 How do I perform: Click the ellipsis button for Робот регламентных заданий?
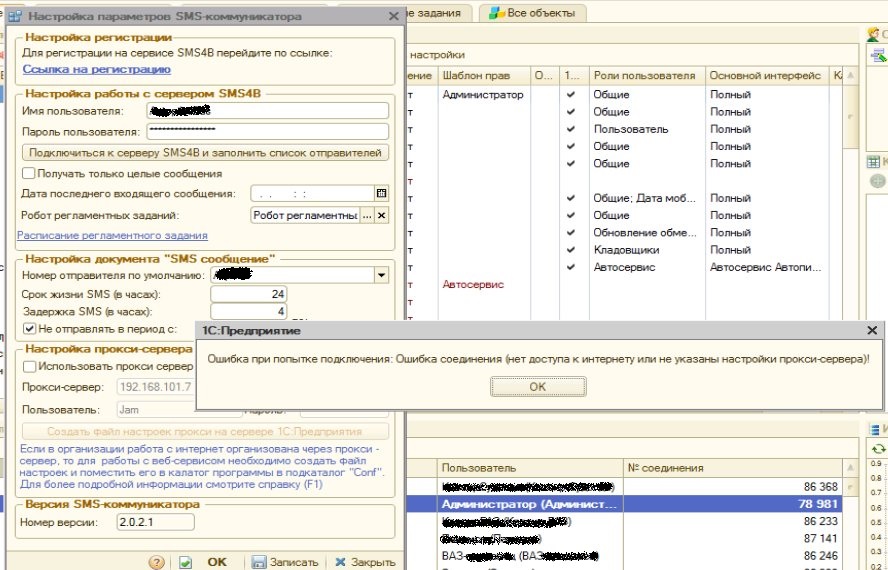pyautogui.click(x=367, y=215)
